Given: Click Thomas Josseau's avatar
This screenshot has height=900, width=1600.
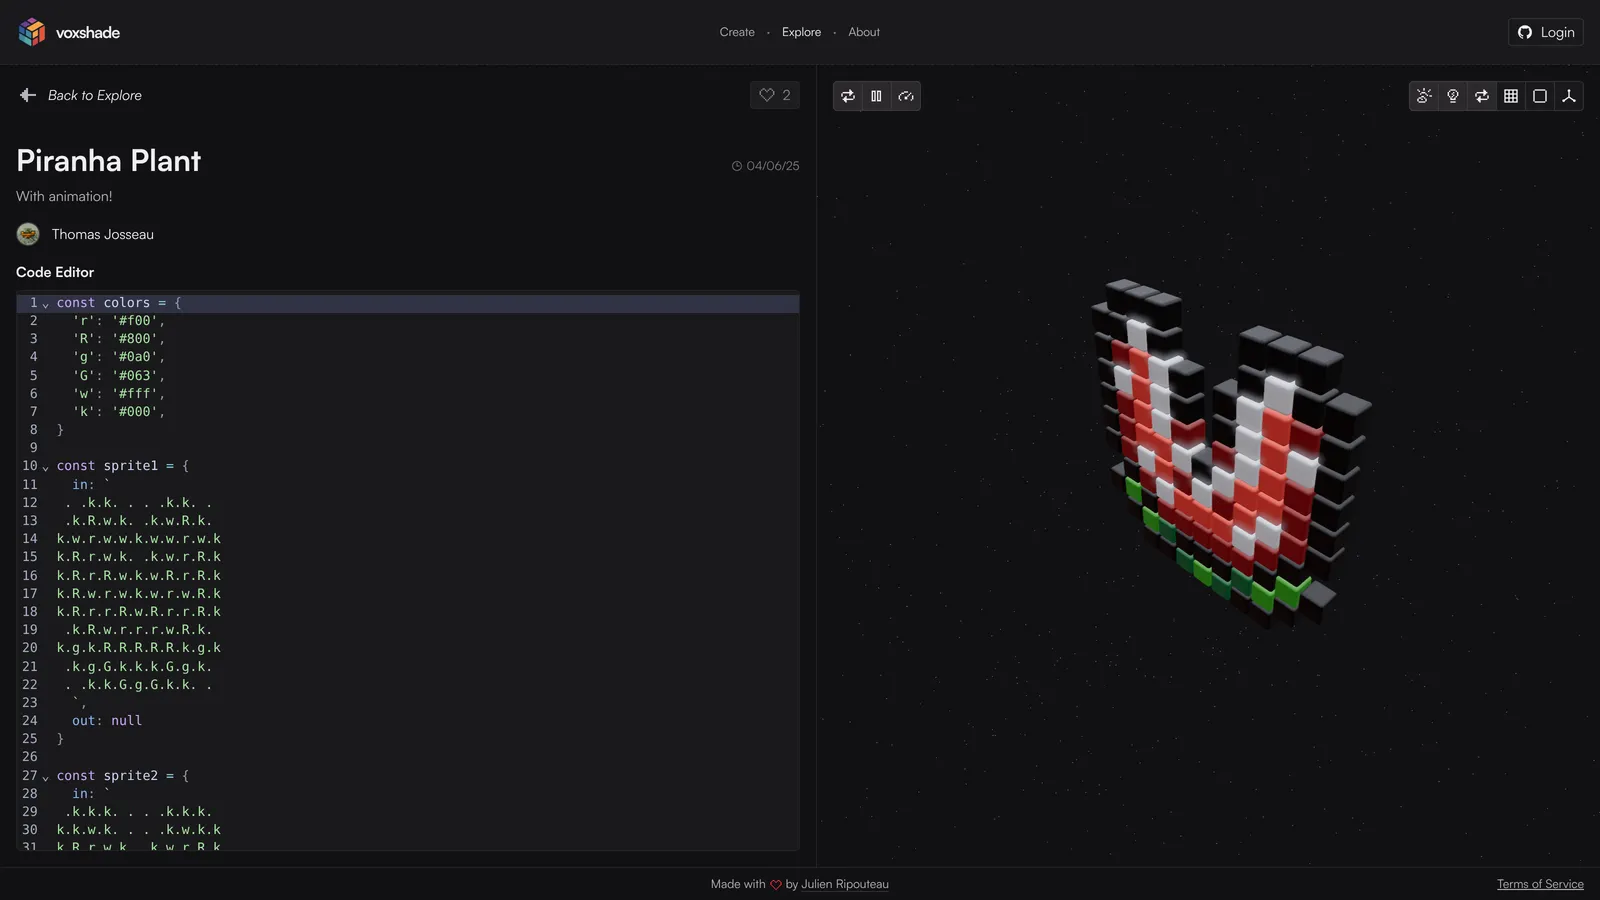Looking at the screenshot, I should (x=28, y=234).
